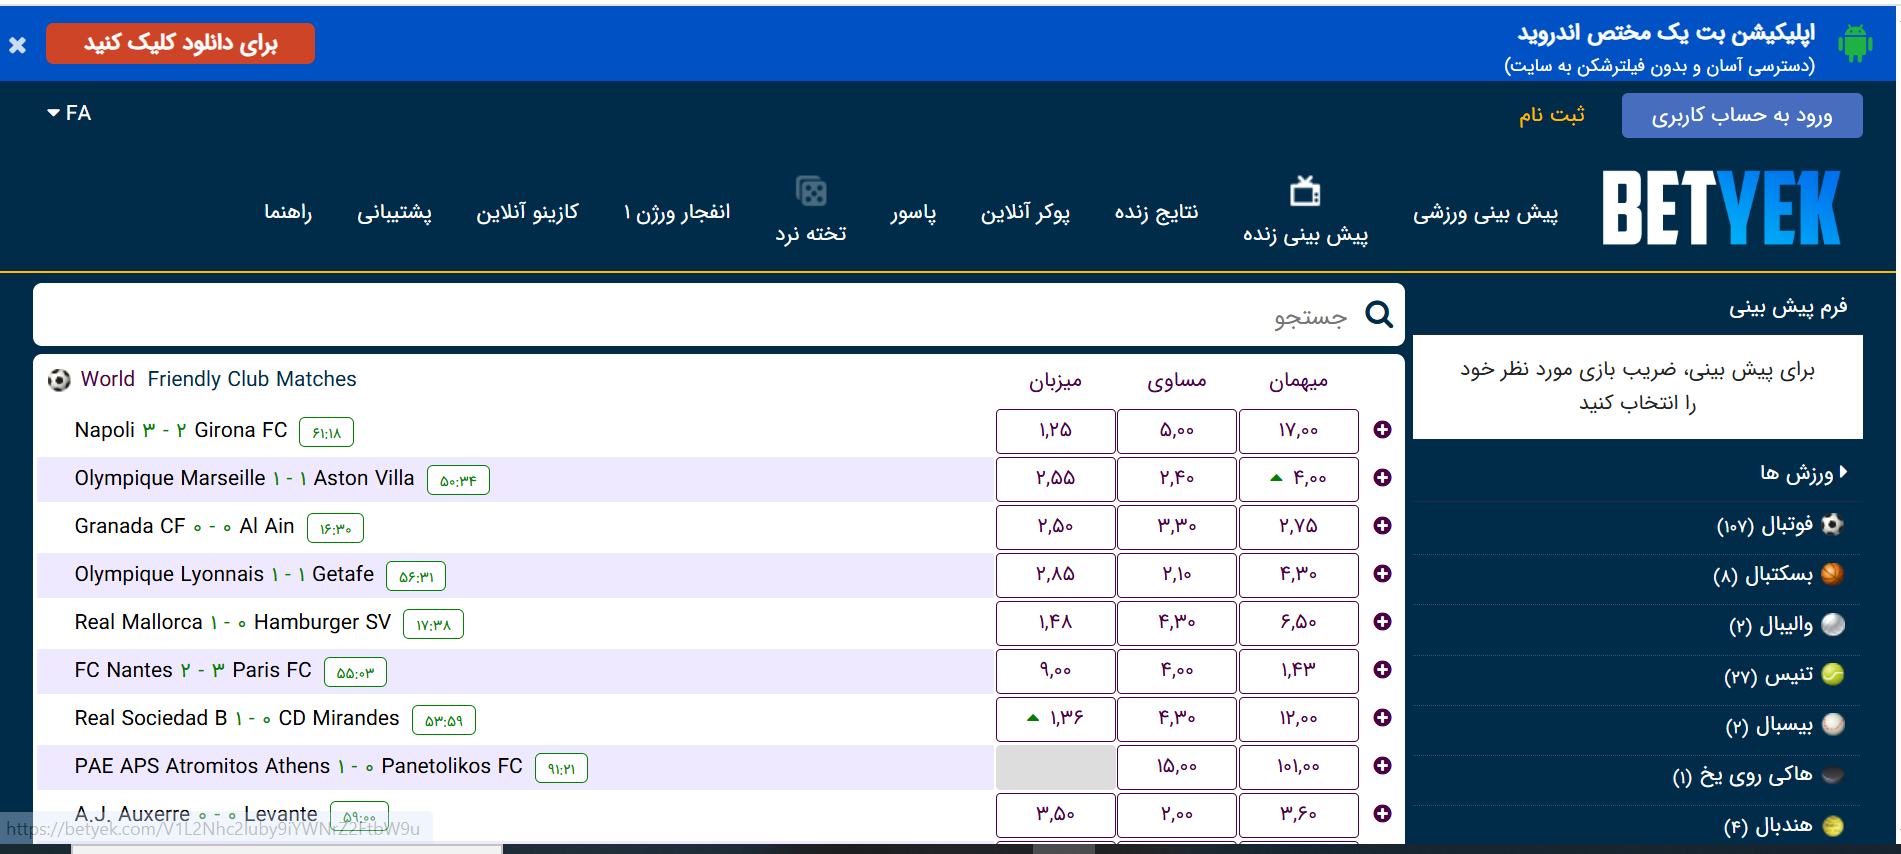Click the hockey puck icon for هاکی روی یخ
Screen dimensions: 1901x854
pos(1833,775)
